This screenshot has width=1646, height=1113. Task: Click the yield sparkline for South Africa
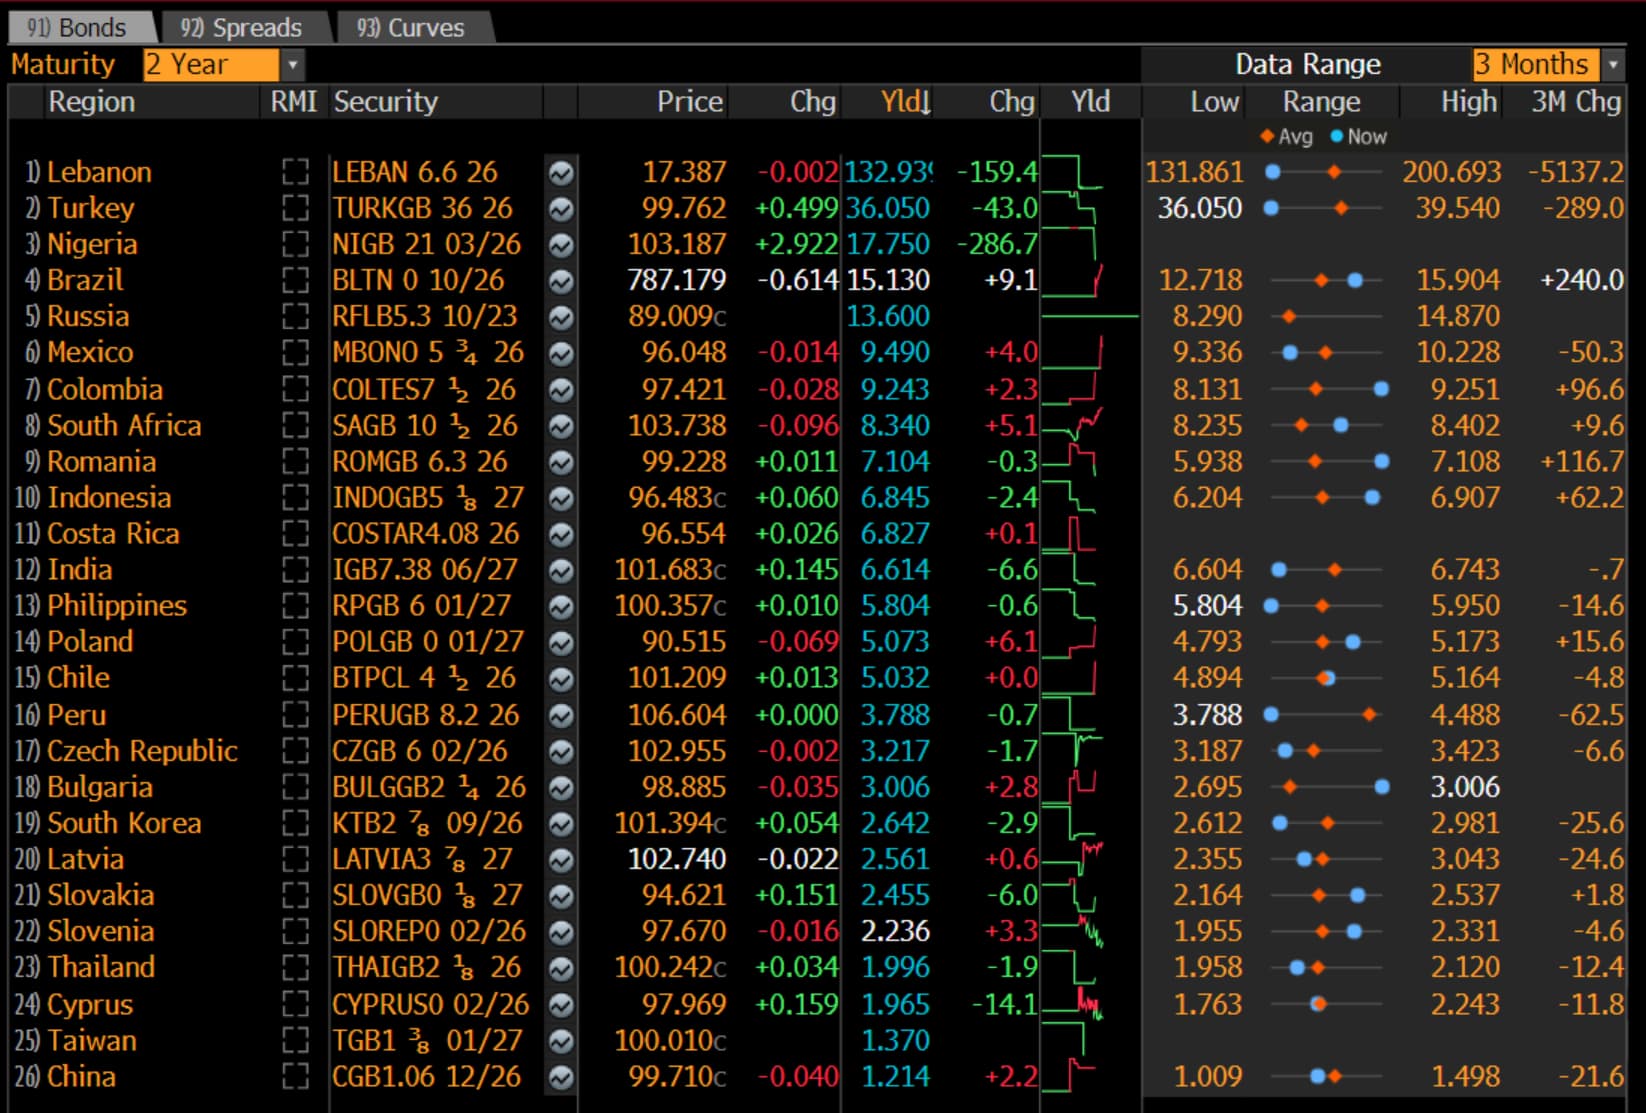click(1073, 426)
